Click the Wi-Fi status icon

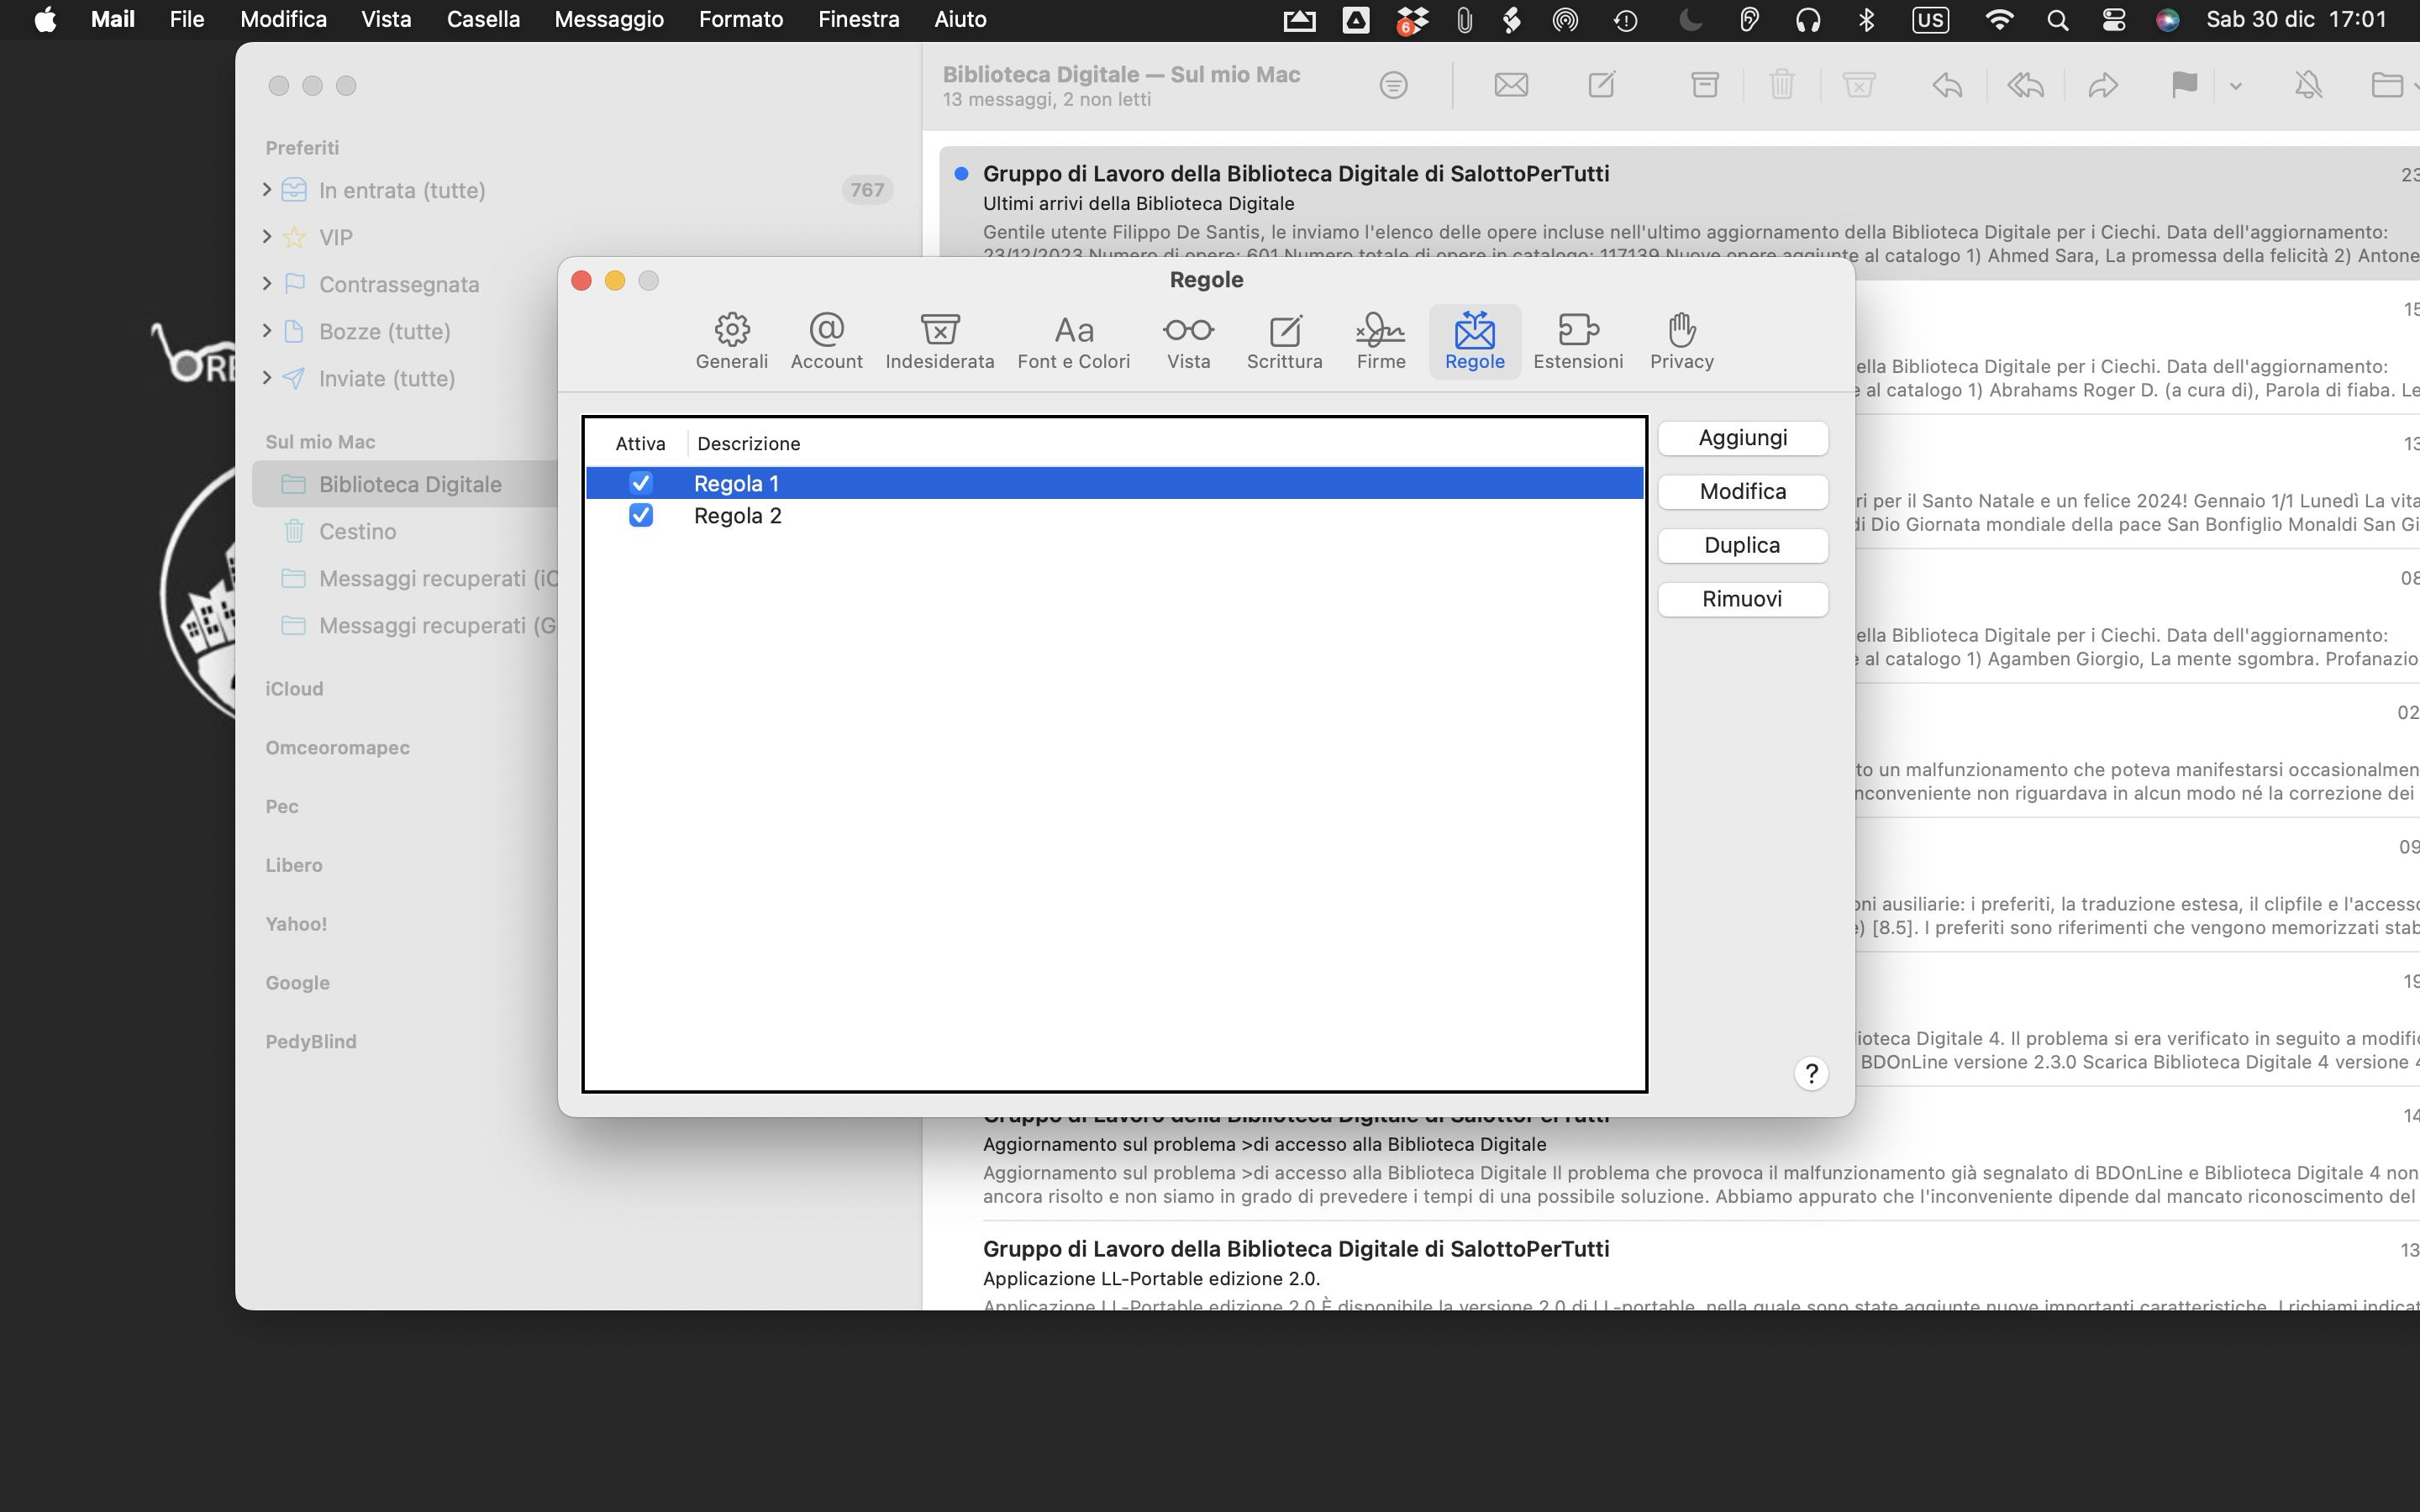(1998, 20)
